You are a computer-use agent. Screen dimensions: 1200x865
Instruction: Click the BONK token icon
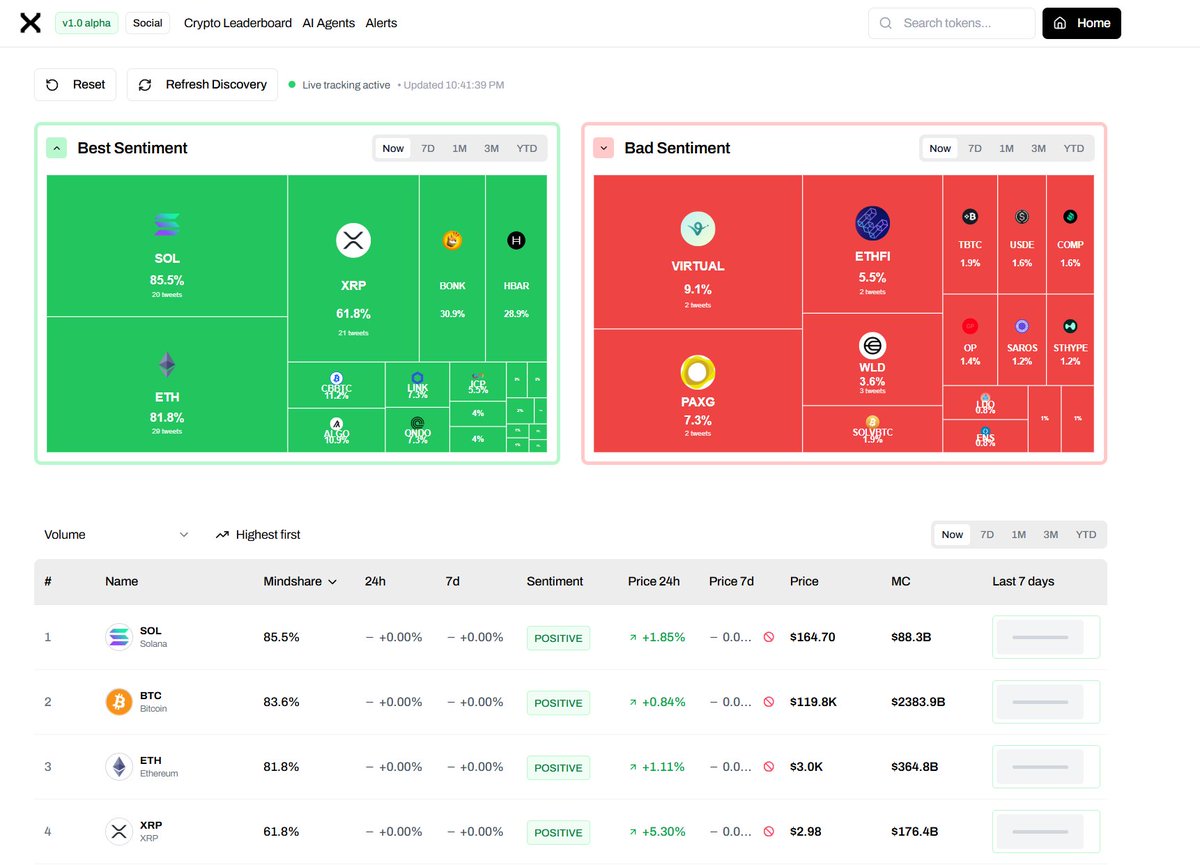[452, 240]
